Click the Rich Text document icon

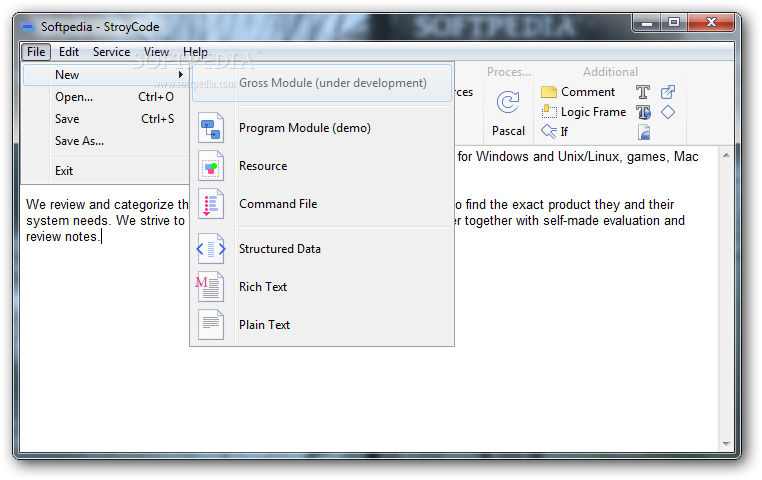(210, 287)
